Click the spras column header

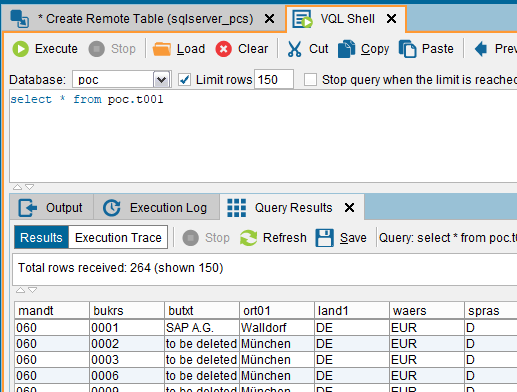(x=491, y=311)
